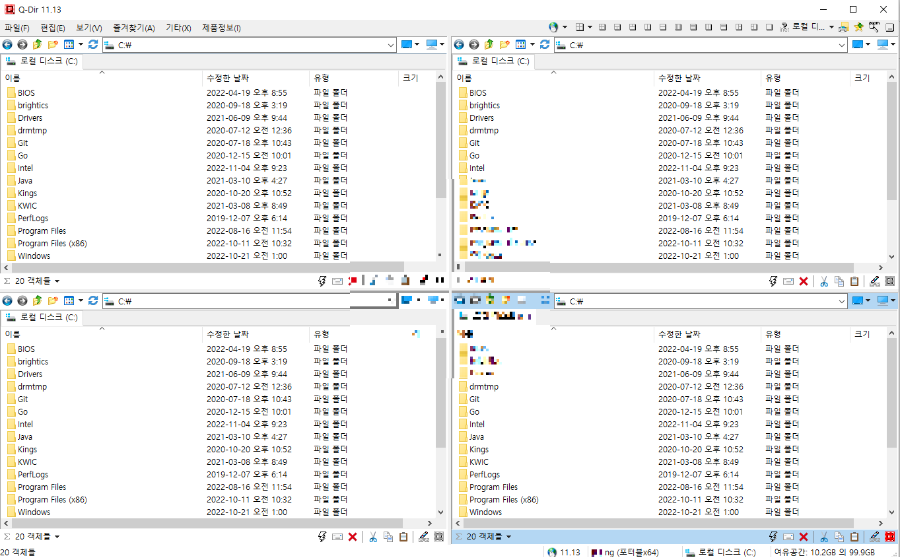Sort by 유형 column in bottom-left pane
The height and width of the screenshot is (557, 900).
pyautogui.click(x=354, y=334)
